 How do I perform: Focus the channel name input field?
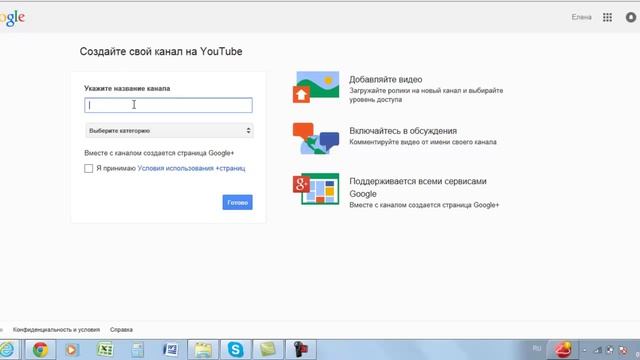point(168,105)
